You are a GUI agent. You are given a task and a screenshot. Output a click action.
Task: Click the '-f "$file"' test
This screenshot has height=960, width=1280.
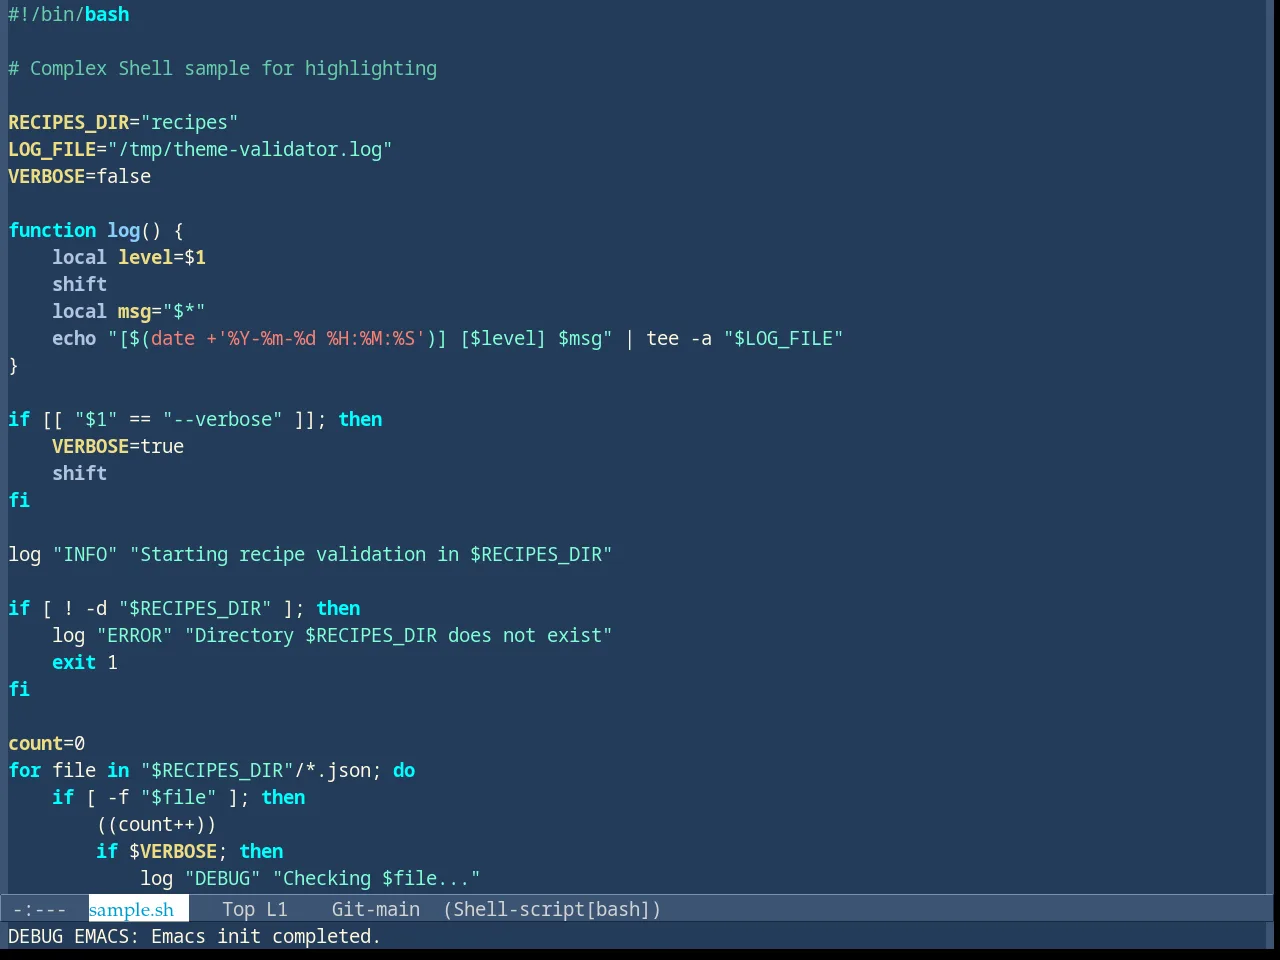pyautogui.click(x=162, y=797)
